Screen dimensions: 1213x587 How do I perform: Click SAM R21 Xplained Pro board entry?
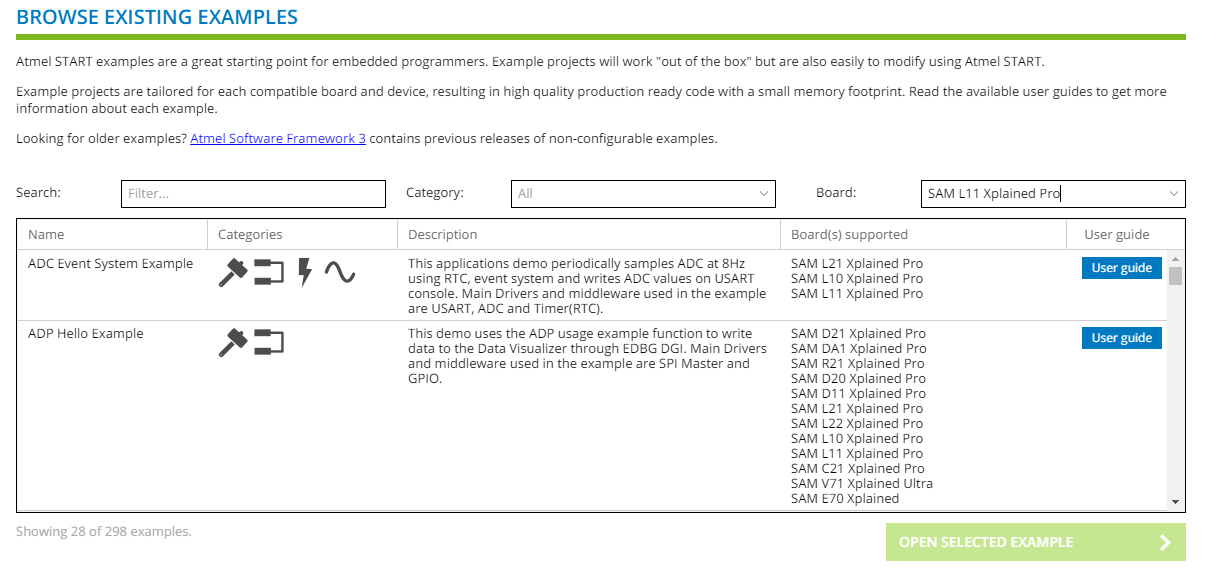[858, 364]
